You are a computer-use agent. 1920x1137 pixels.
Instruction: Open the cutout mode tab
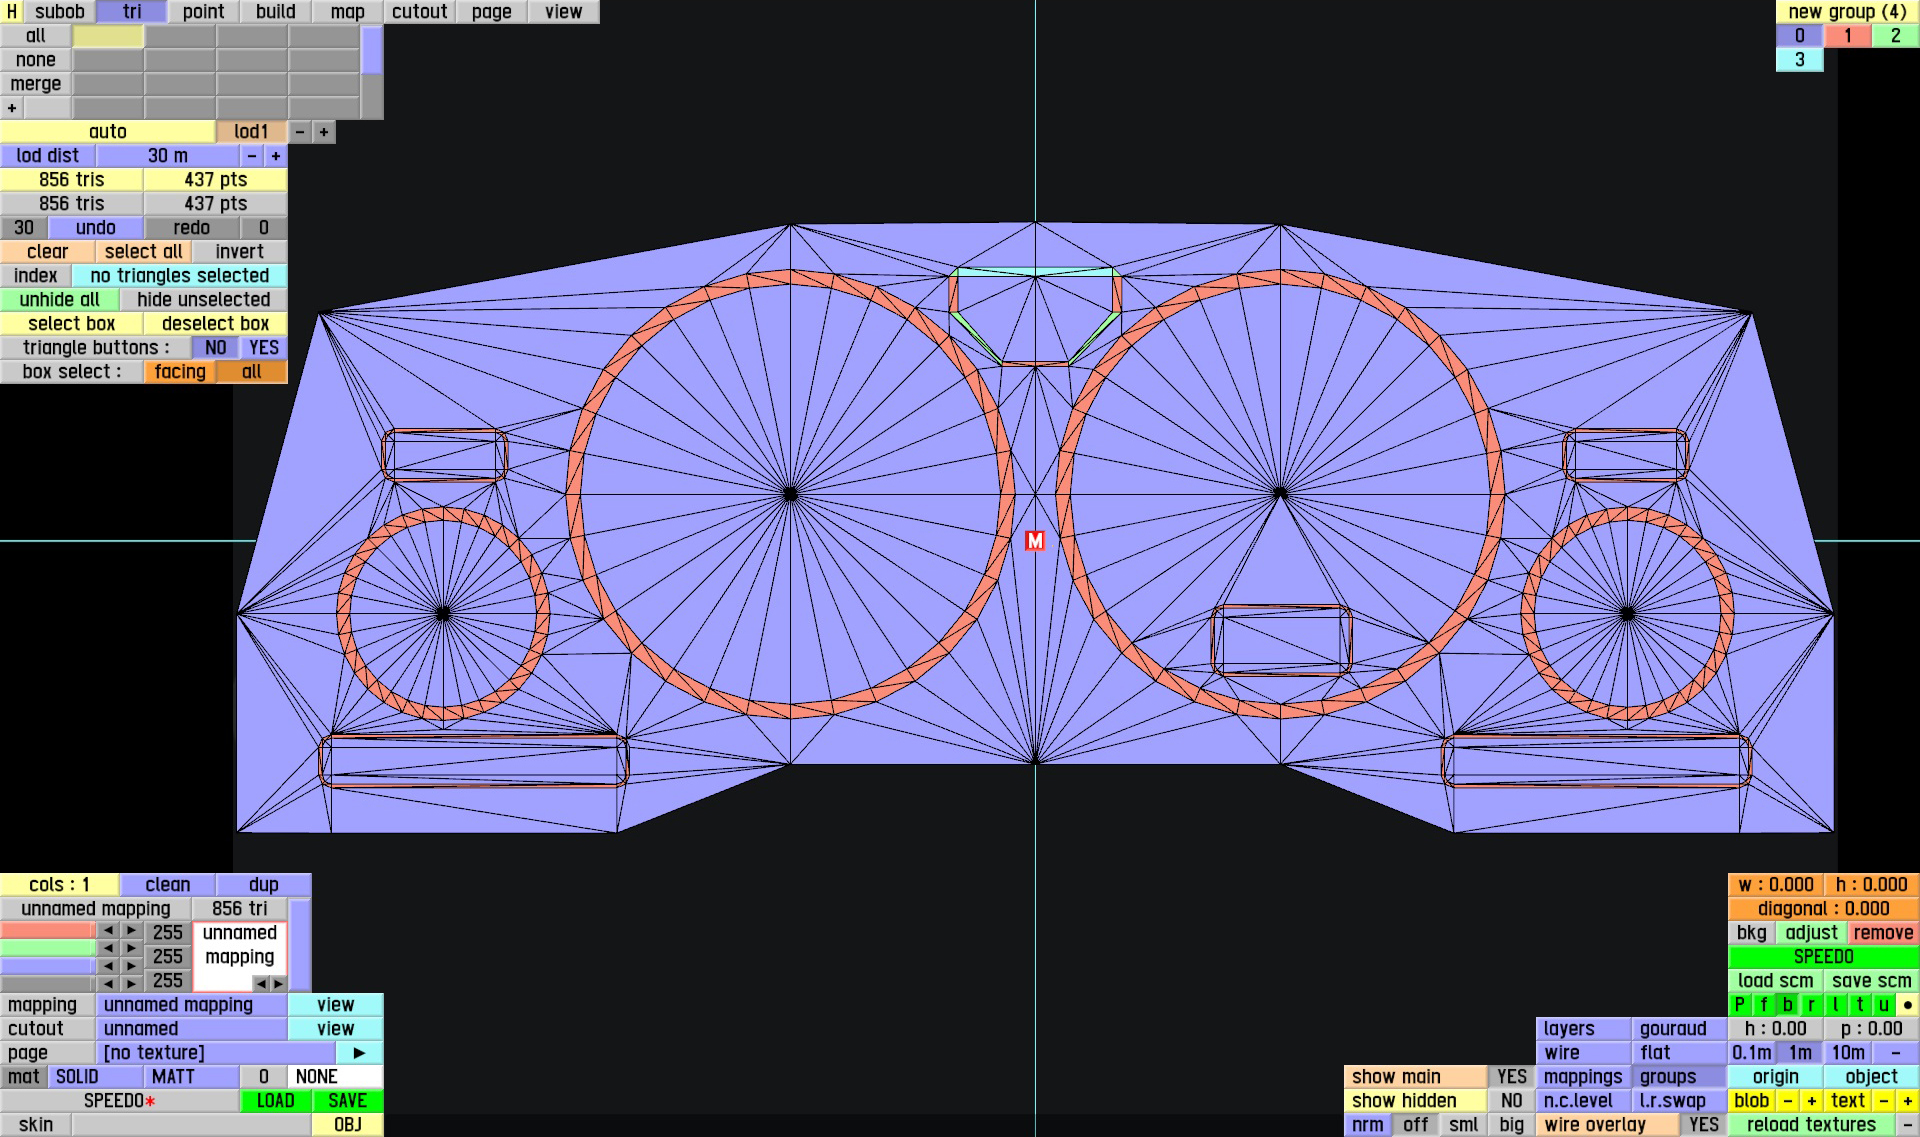click(x=419, y=12)
